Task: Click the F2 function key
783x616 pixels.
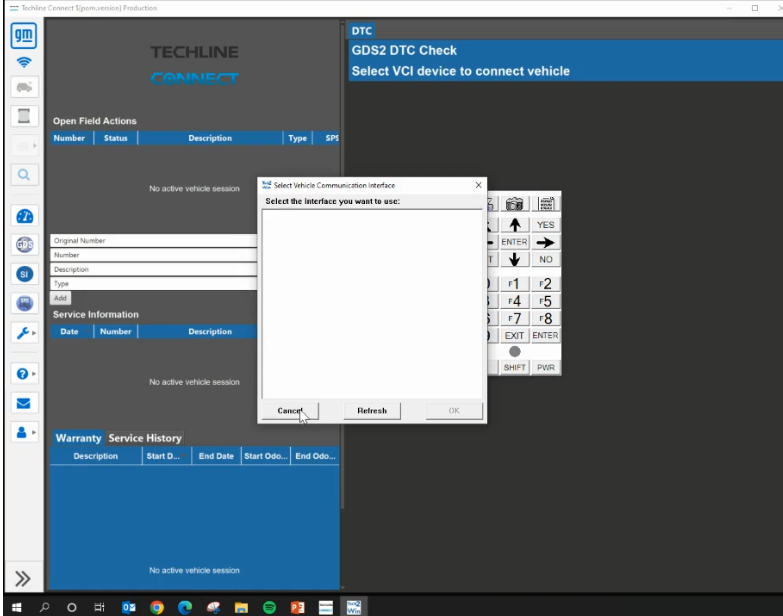Action: (545, 284)
